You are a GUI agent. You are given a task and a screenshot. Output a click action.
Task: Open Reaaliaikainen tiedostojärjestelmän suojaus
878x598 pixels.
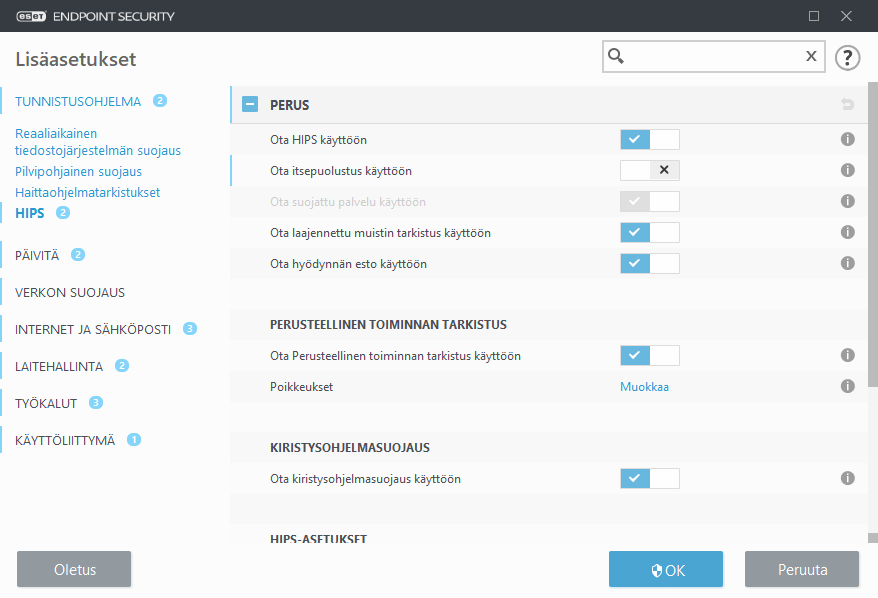pyautogui.click(x=98, y=142)
